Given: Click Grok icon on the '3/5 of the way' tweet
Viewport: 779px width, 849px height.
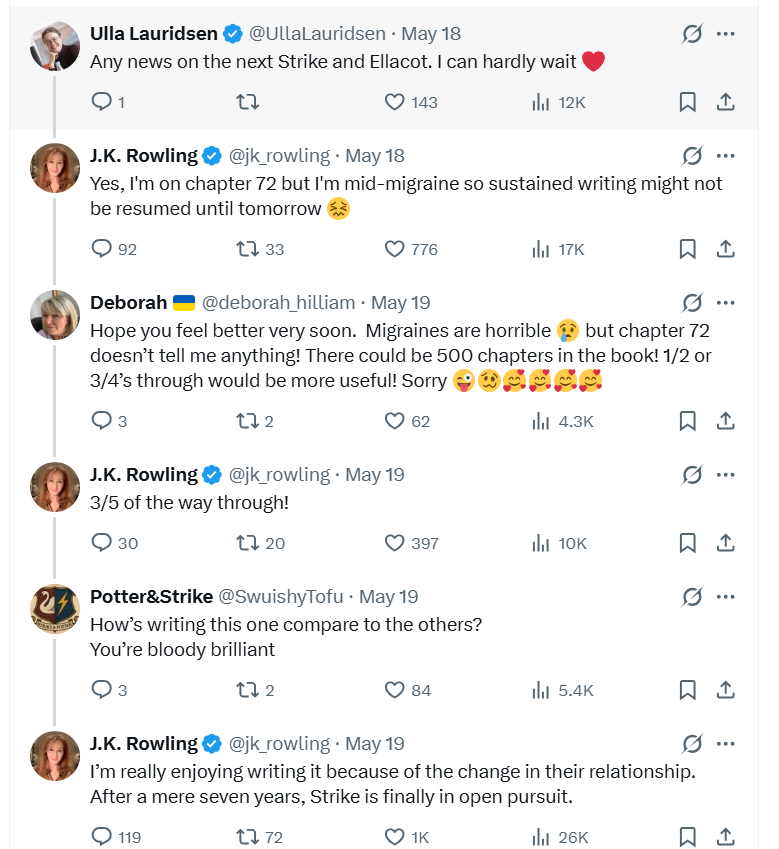Looking at the screenshot, I should pos(692,475).
